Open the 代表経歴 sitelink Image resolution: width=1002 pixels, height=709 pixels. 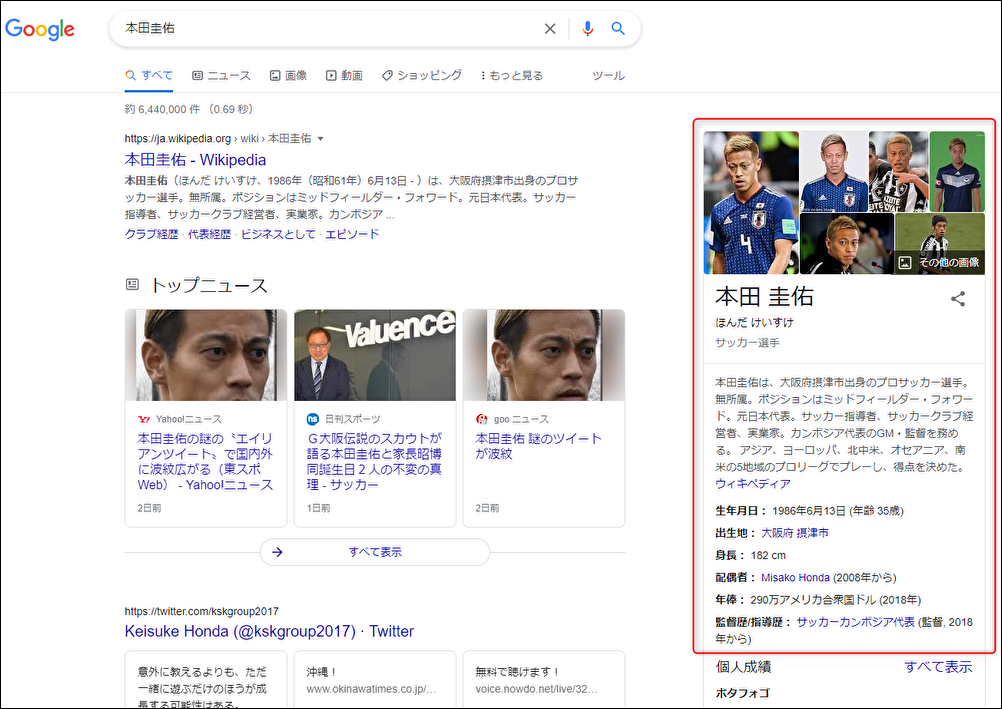click(209, 234)
